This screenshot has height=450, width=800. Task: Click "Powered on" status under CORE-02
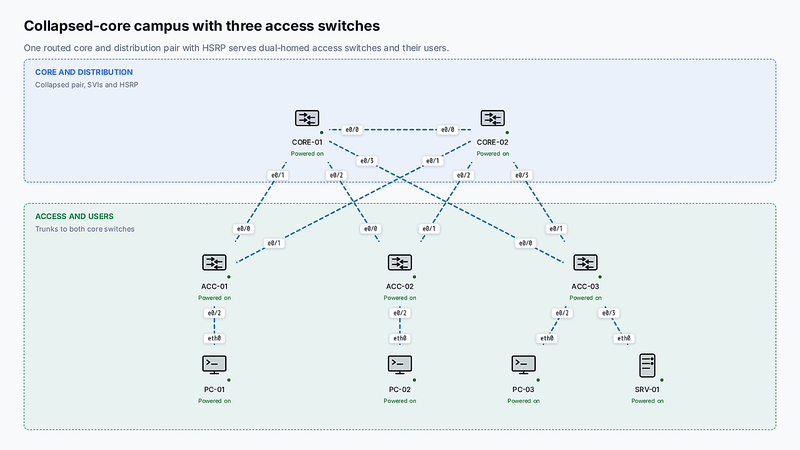[492, 154]
